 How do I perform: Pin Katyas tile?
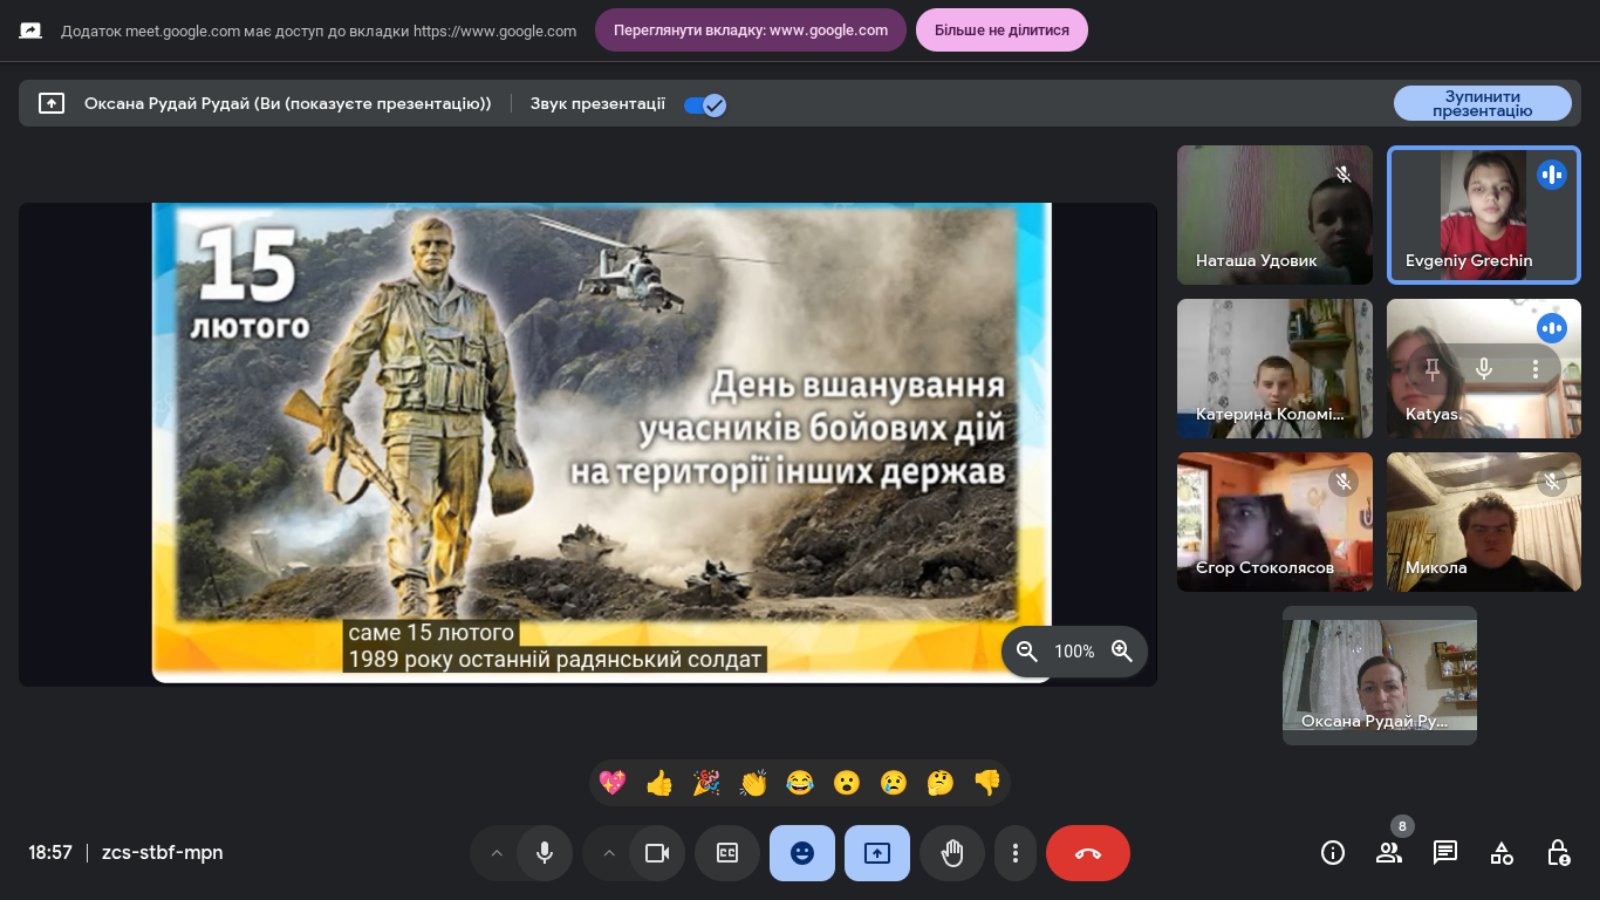pos(1432,369)
